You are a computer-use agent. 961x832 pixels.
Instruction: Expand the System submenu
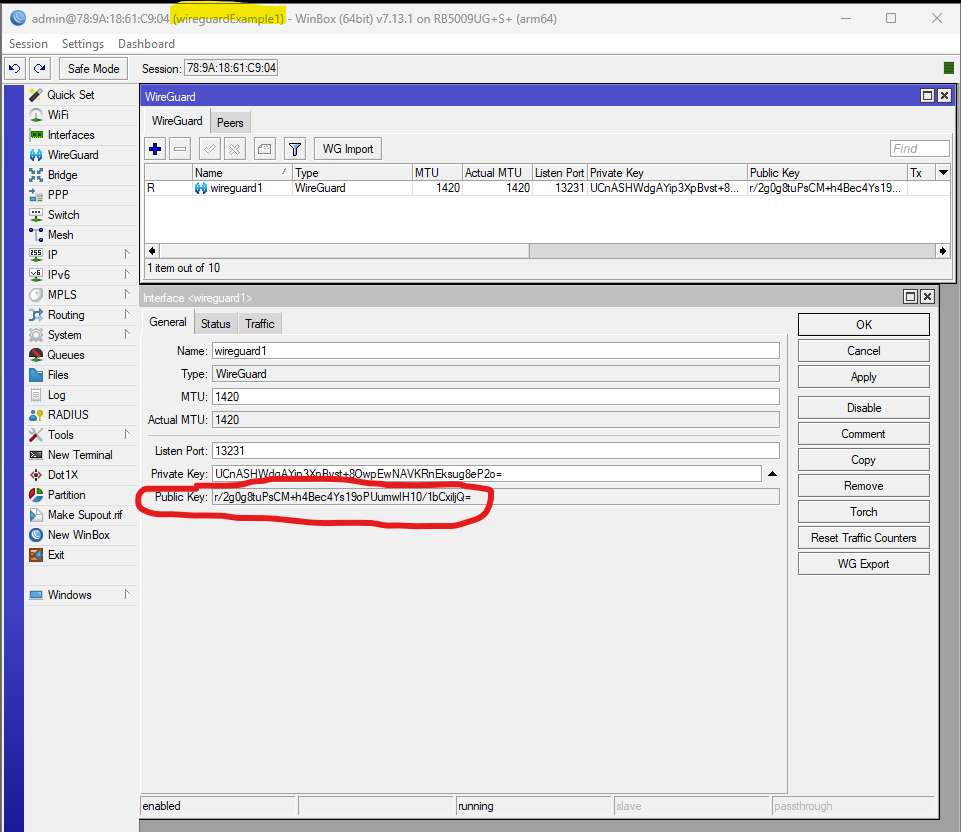(127, 334)
